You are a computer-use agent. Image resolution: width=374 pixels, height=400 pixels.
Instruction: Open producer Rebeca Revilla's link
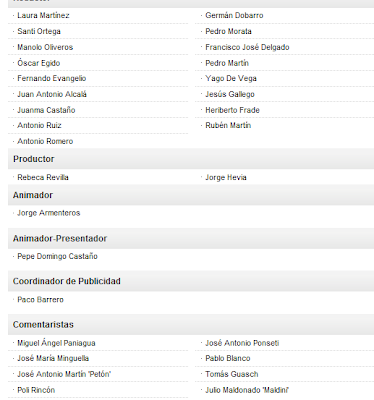pos(43,177)
